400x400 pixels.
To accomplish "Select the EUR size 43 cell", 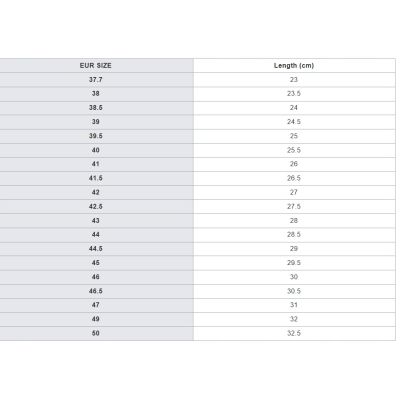I will [96, 221].
